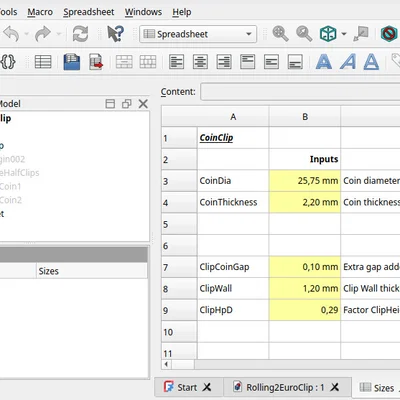400x400 pixels.
Task: Close the Start tab
Action: [x=207, y=387]
